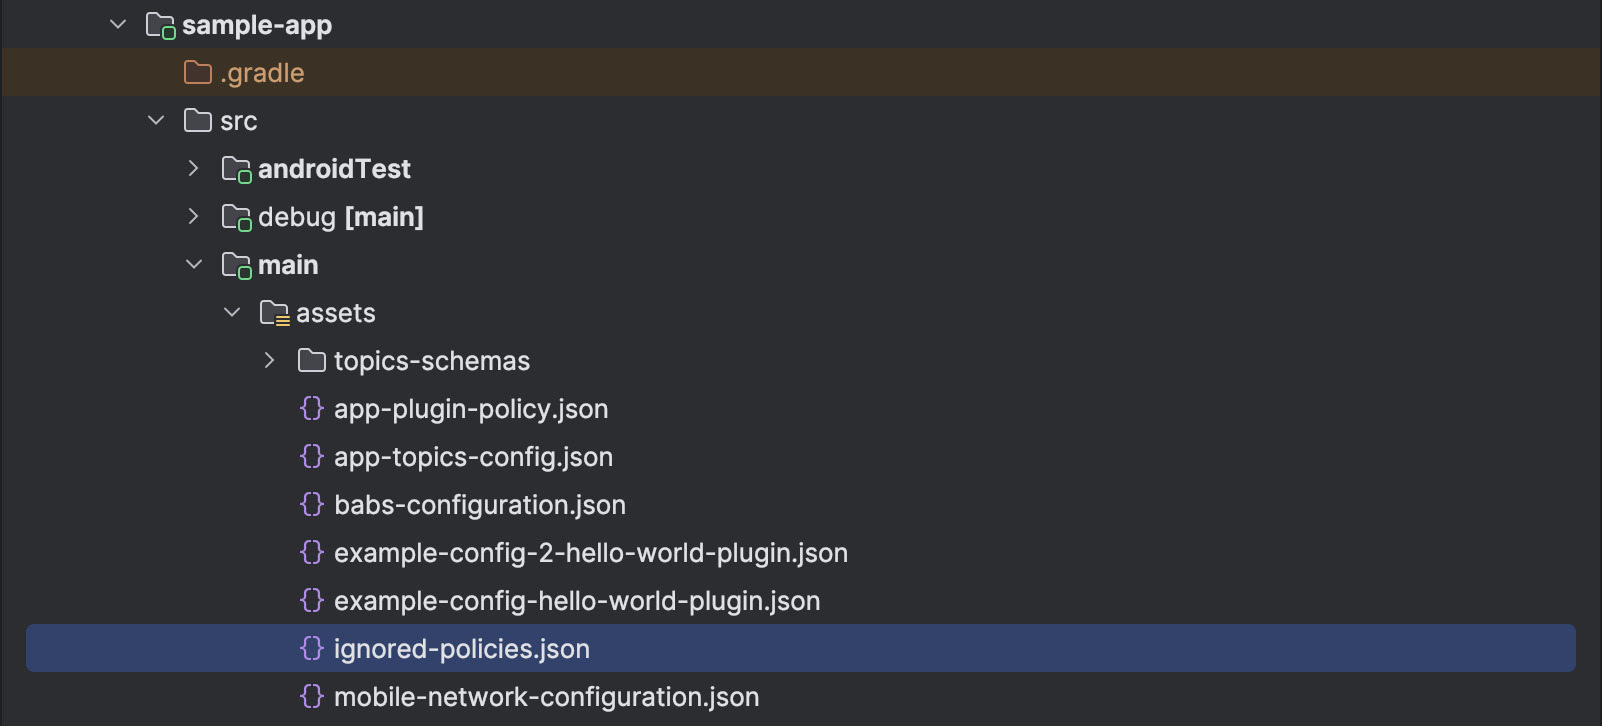The image size is (1602, 726).
Task: Expand the topics-schemas folder arrow
Action: (x=270, y=361)
